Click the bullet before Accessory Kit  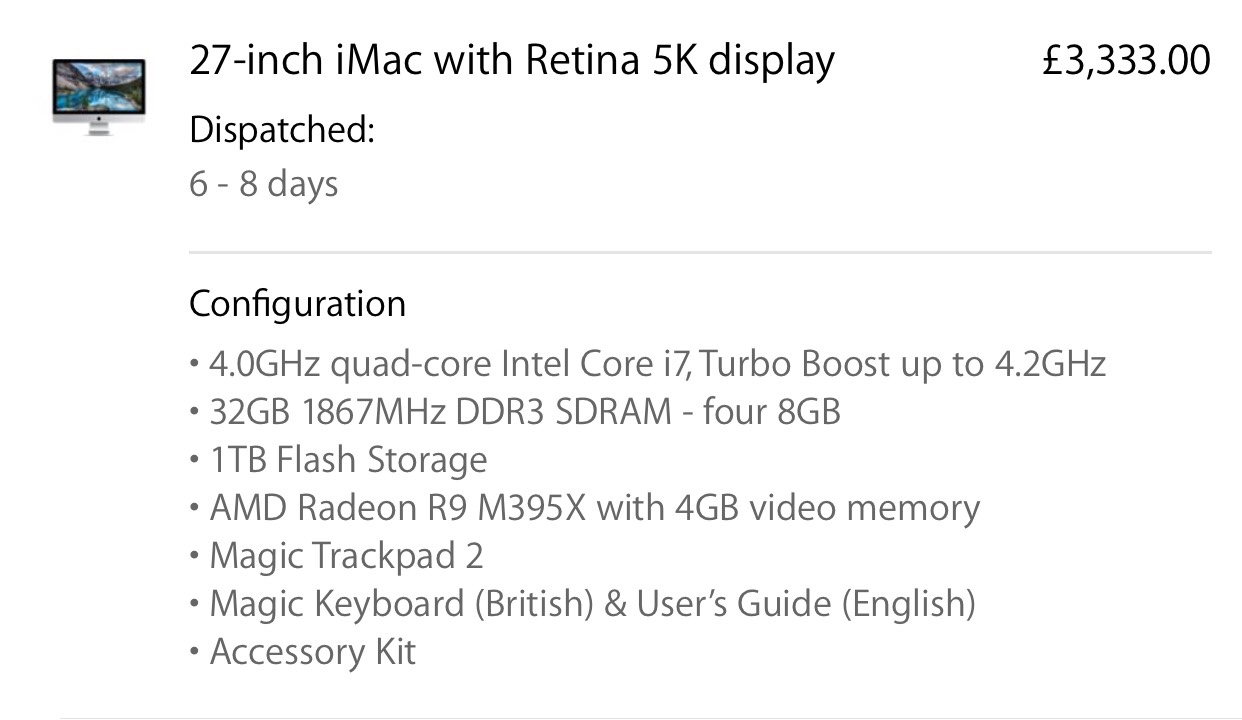click(194, 653)
